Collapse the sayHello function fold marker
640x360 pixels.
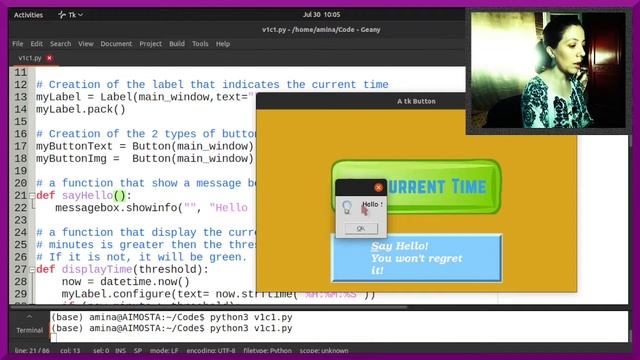point(32,196)
